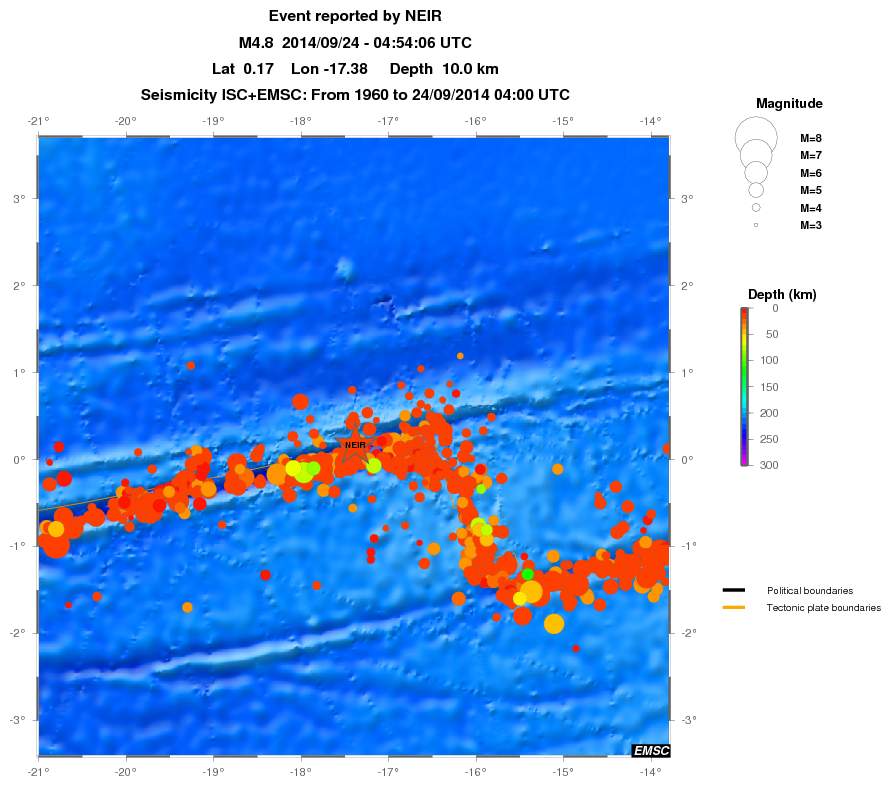891x786 pixels.
Task: Click the bottom axis '-19°' longitude label
Action: click(213, 772)
